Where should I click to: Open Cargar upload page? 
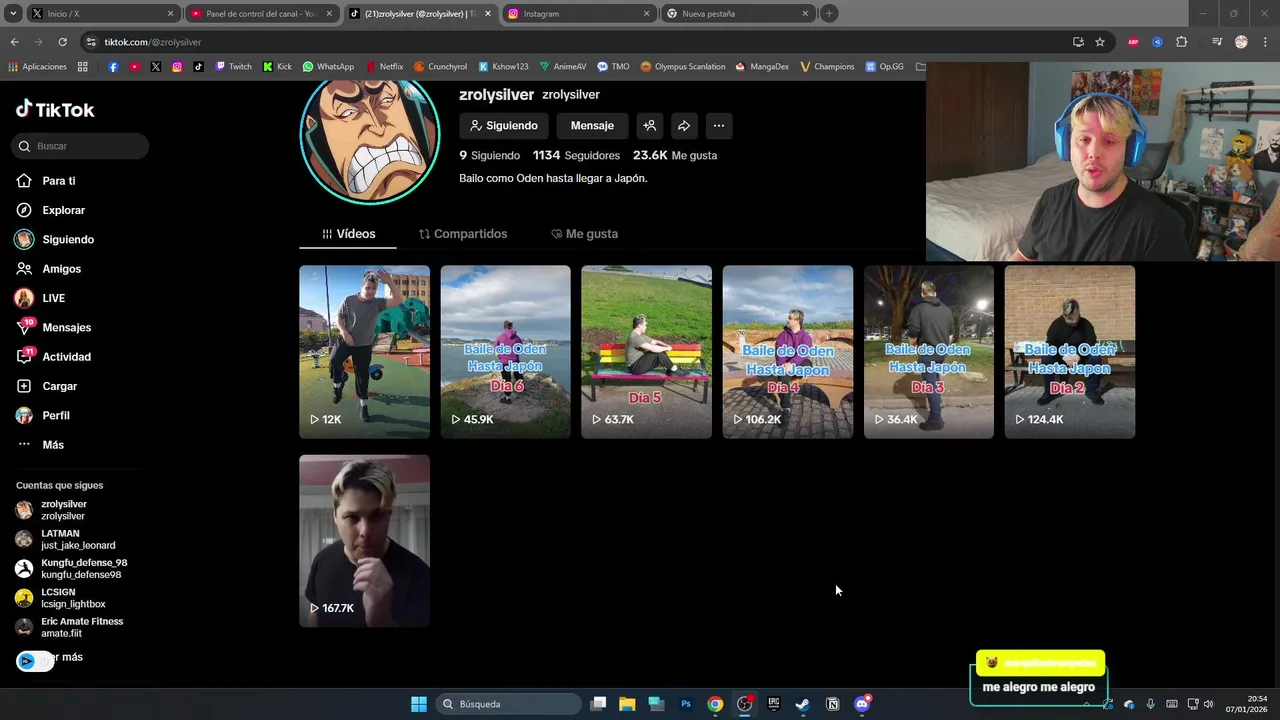pos(46,386)
